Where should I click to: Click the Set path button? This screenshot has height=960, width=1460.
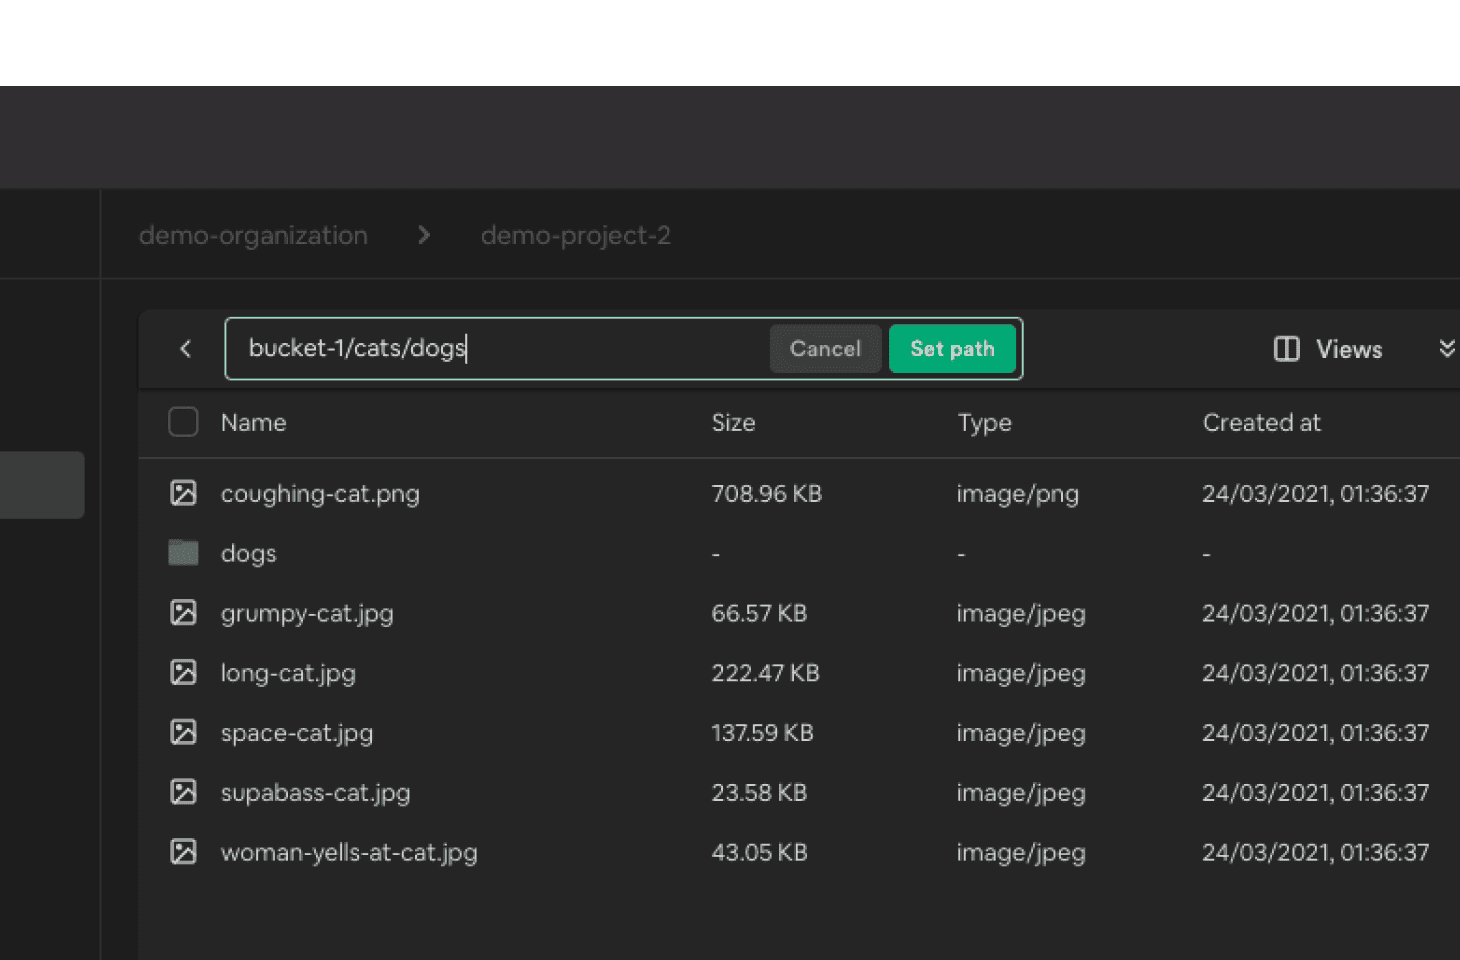point(952,348)
